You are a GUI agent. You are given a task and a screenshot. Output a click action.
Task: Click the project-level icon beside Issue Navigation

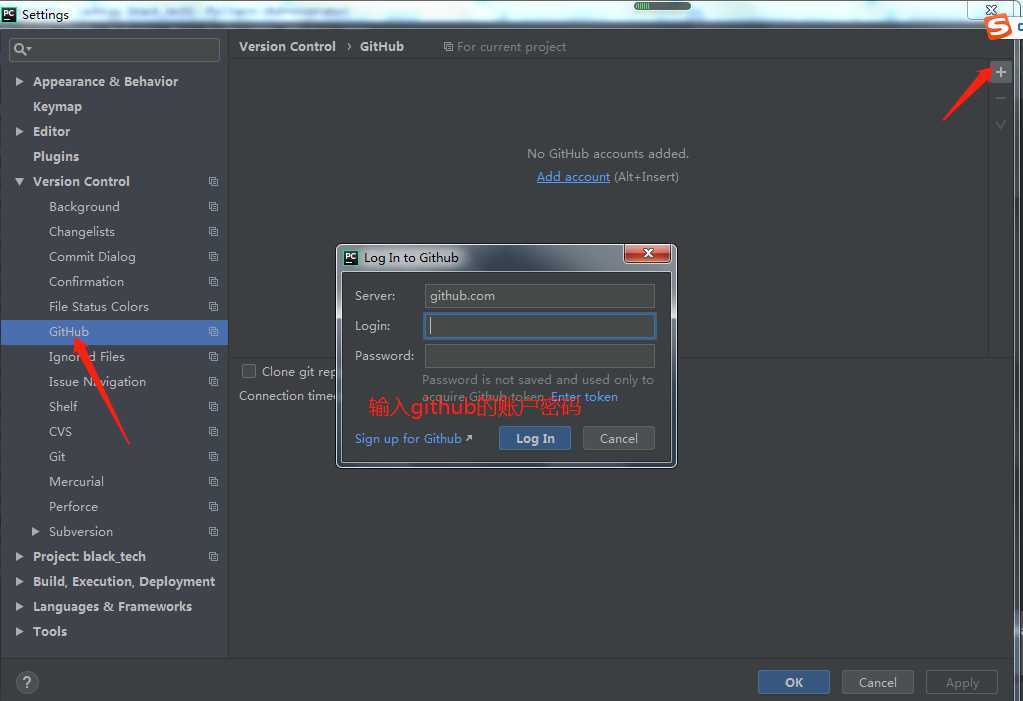pyautogui.click(x=213, y=381)
